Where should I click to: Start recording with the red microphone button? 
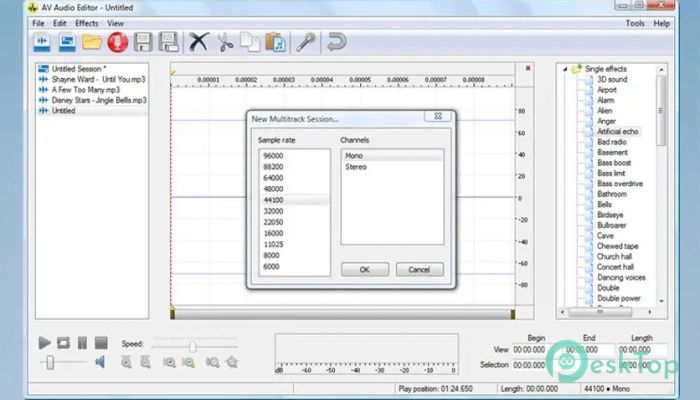tap(117, 42)
